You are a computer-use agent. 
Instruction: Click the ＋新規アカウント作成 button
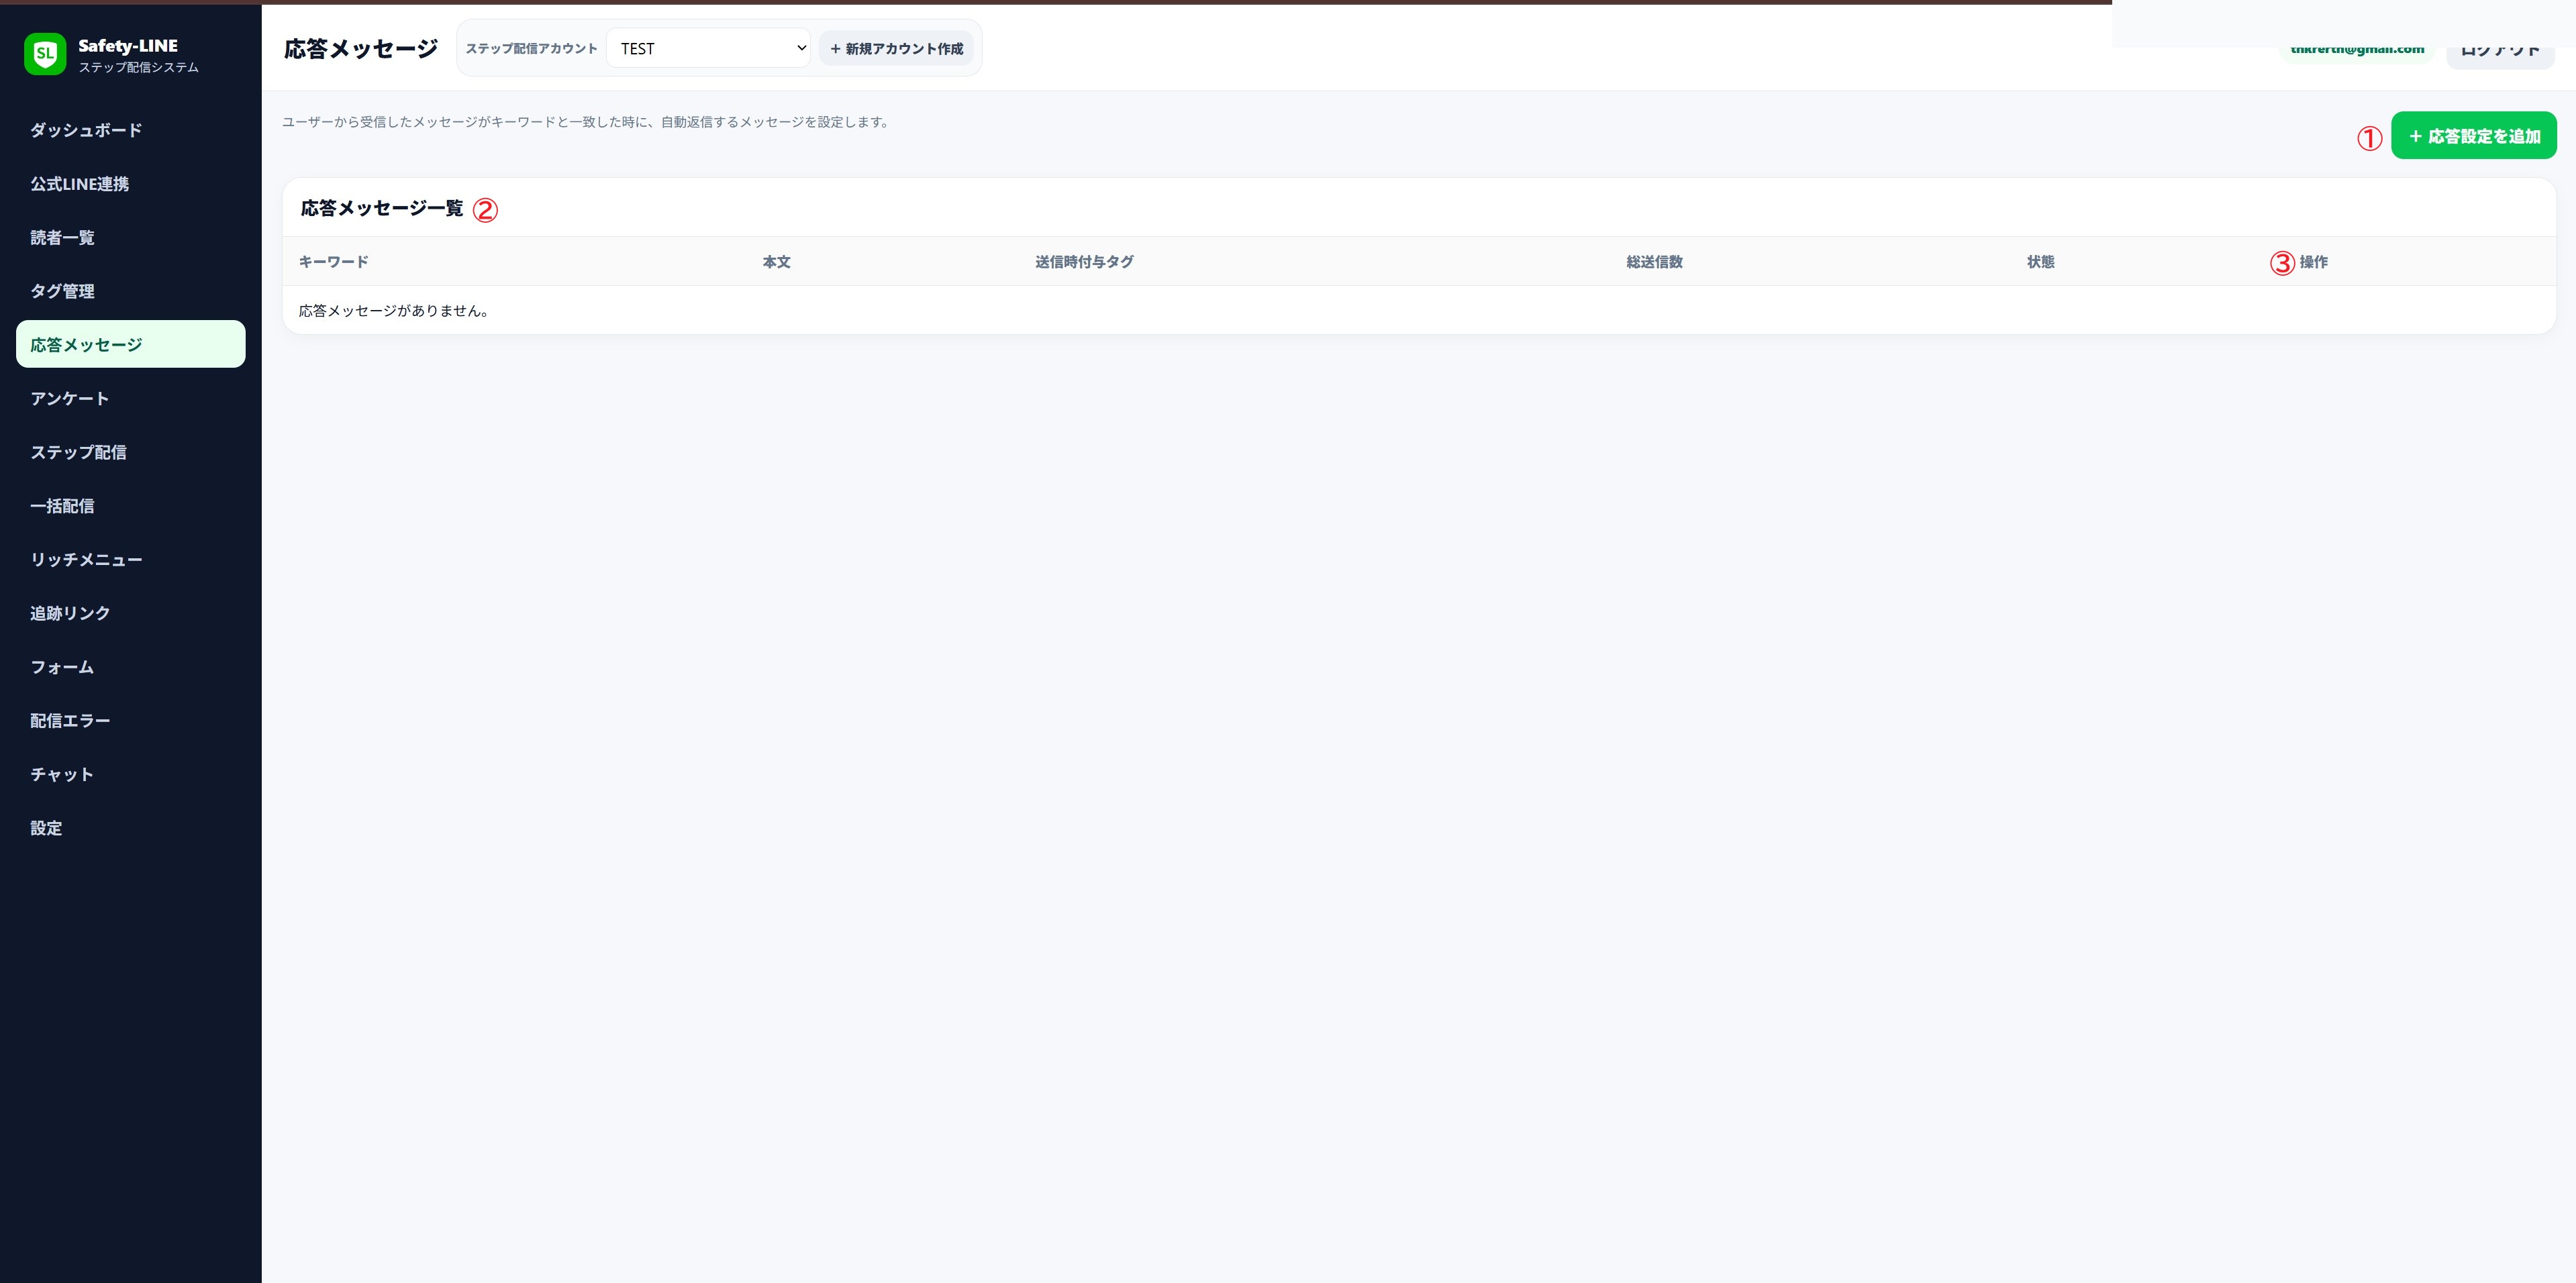pos(896,48)
